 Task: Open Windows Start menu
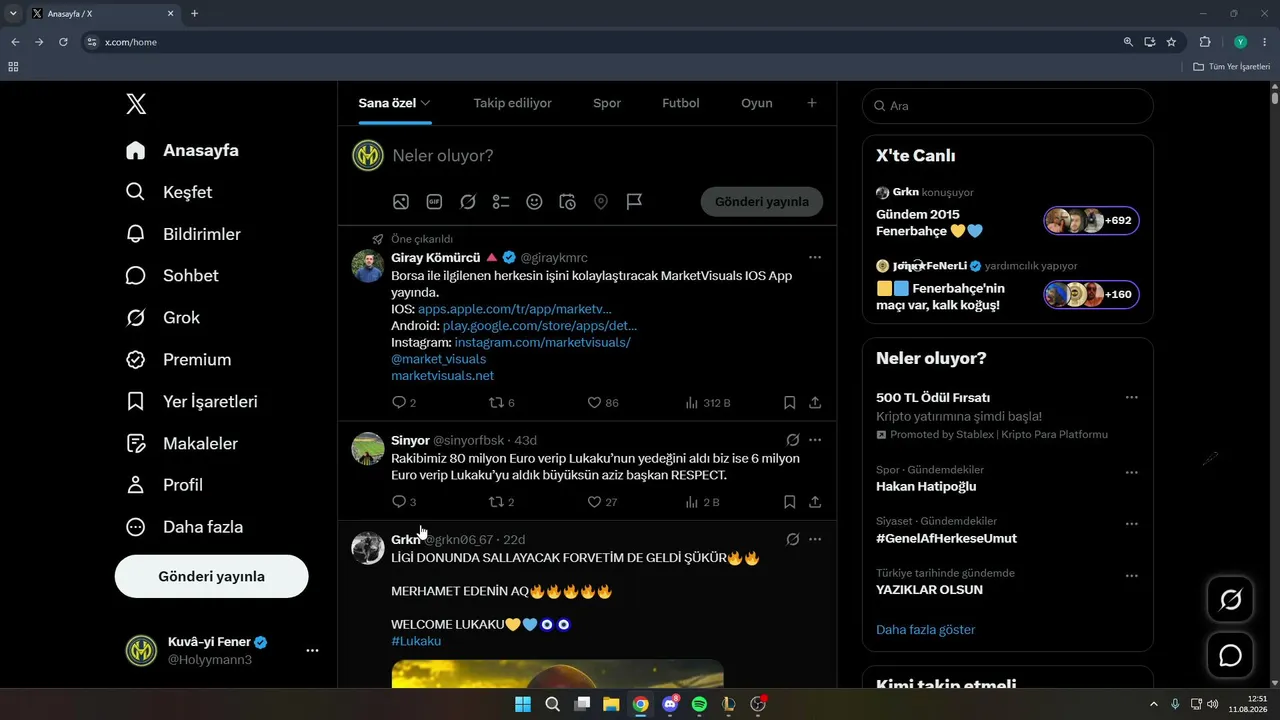point(523,704)
